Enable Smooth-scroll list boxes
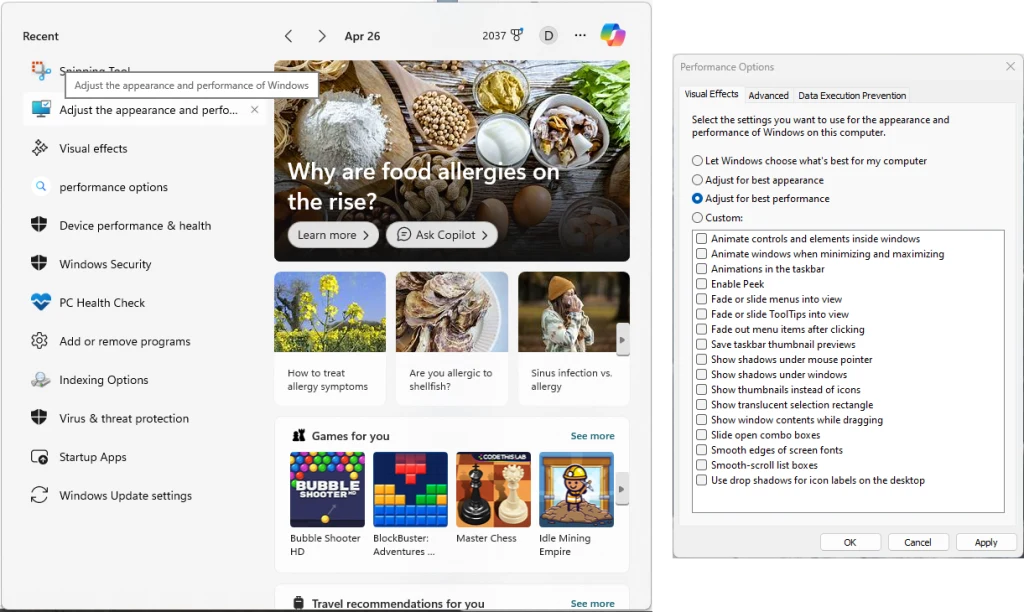 point(701,464)
